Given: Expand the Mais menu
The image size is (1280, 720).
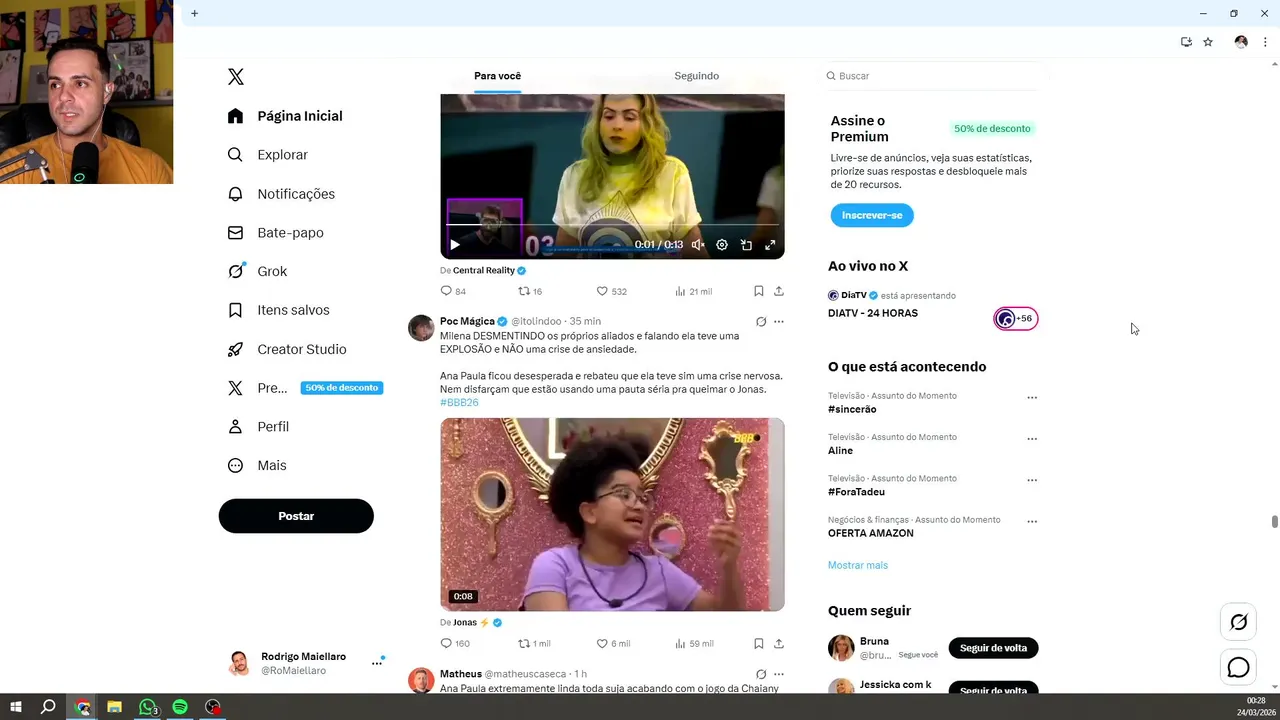Looking at the screenshot, I should pos(256,466).
